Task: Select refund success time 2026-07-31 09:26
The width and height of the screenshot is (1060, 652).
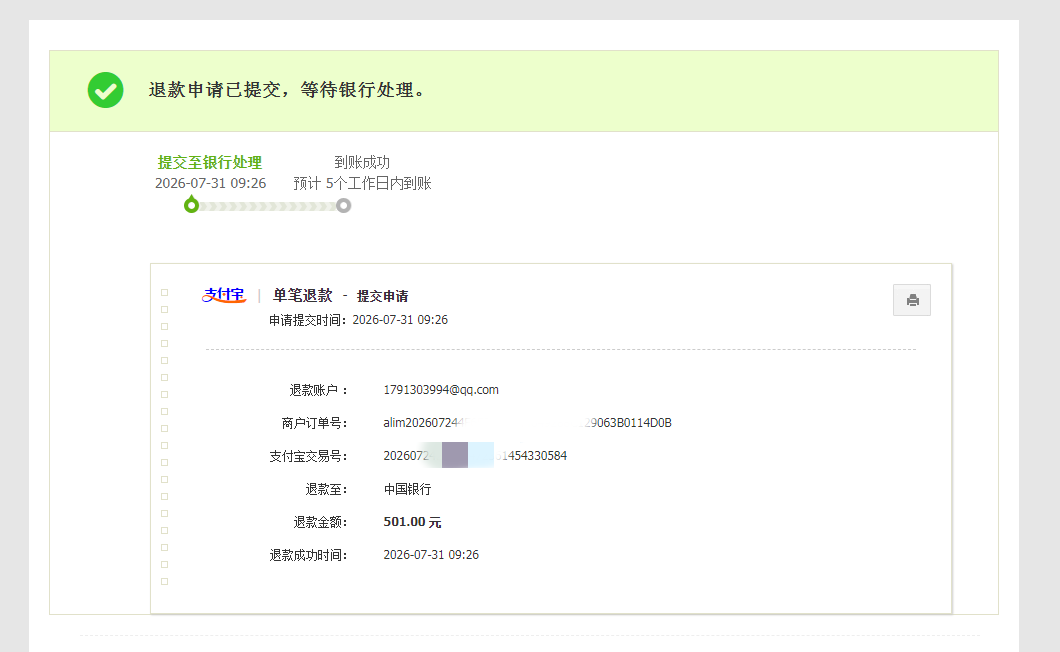Action: (431, 555)
